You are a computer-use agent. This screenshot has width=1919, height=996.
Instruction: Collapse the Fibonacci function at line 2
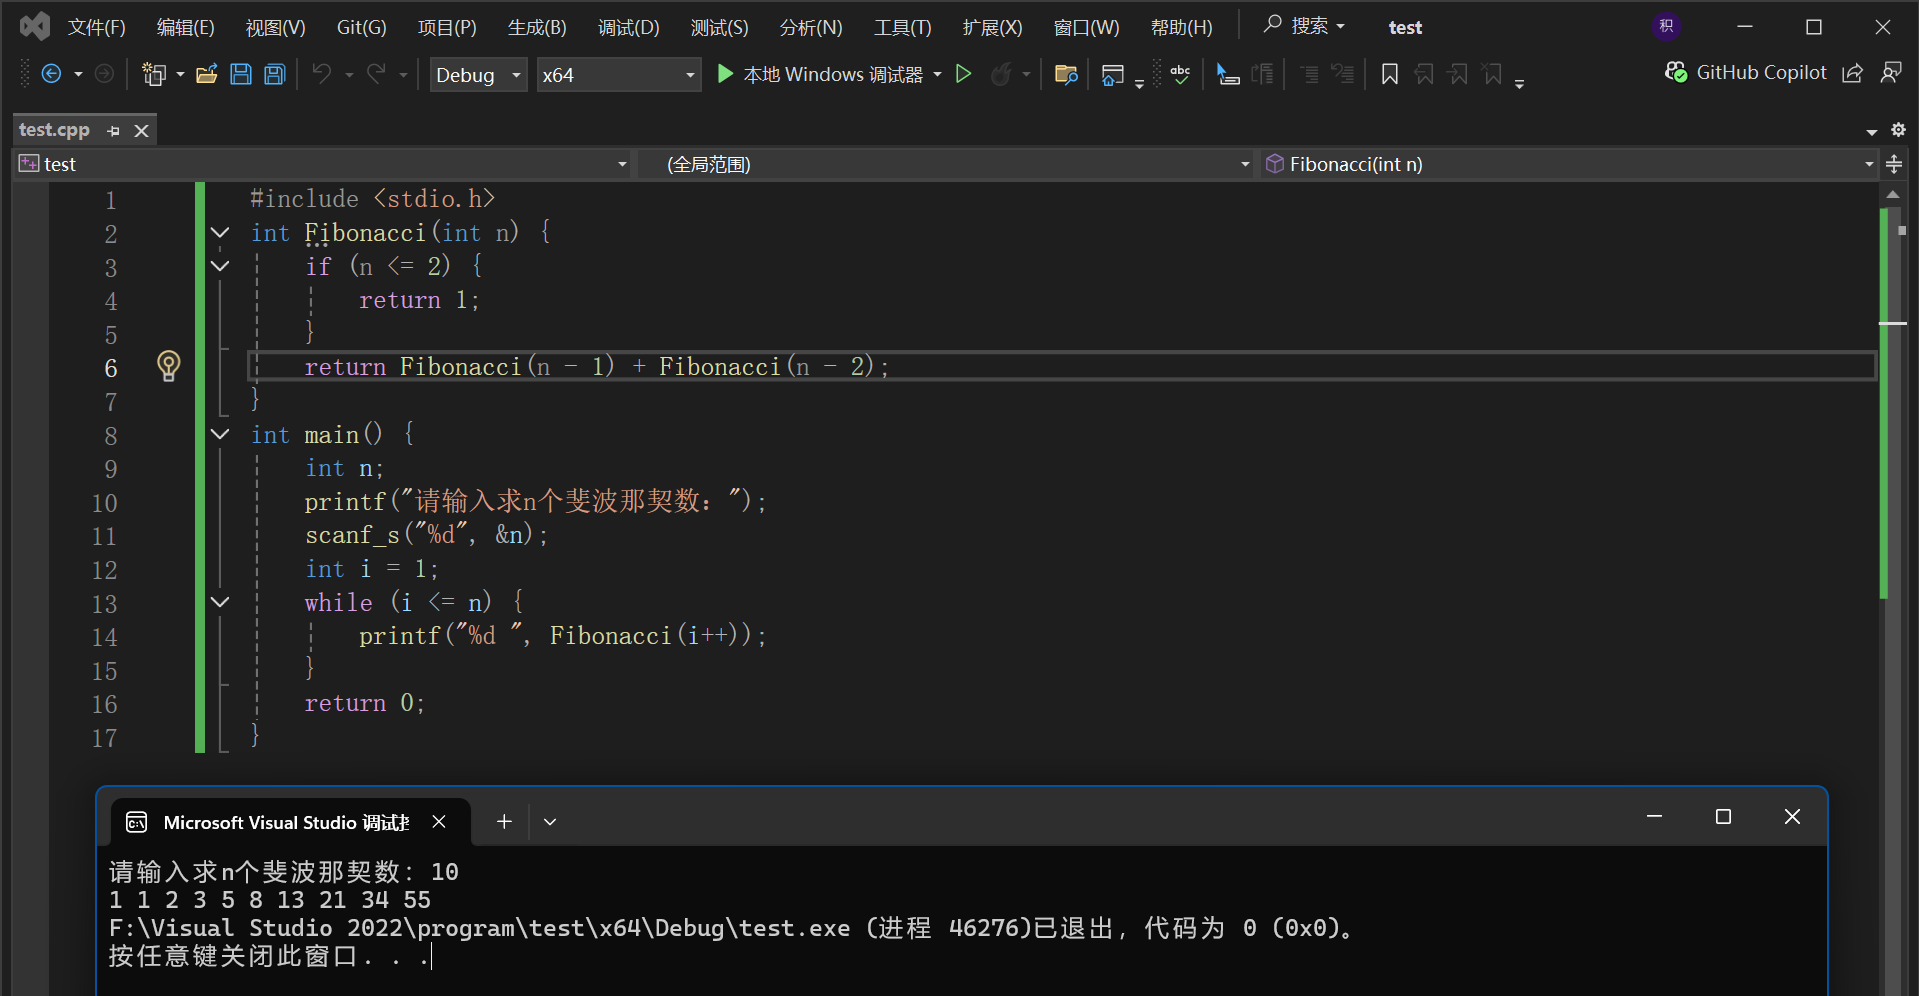(x=220, y=233)
